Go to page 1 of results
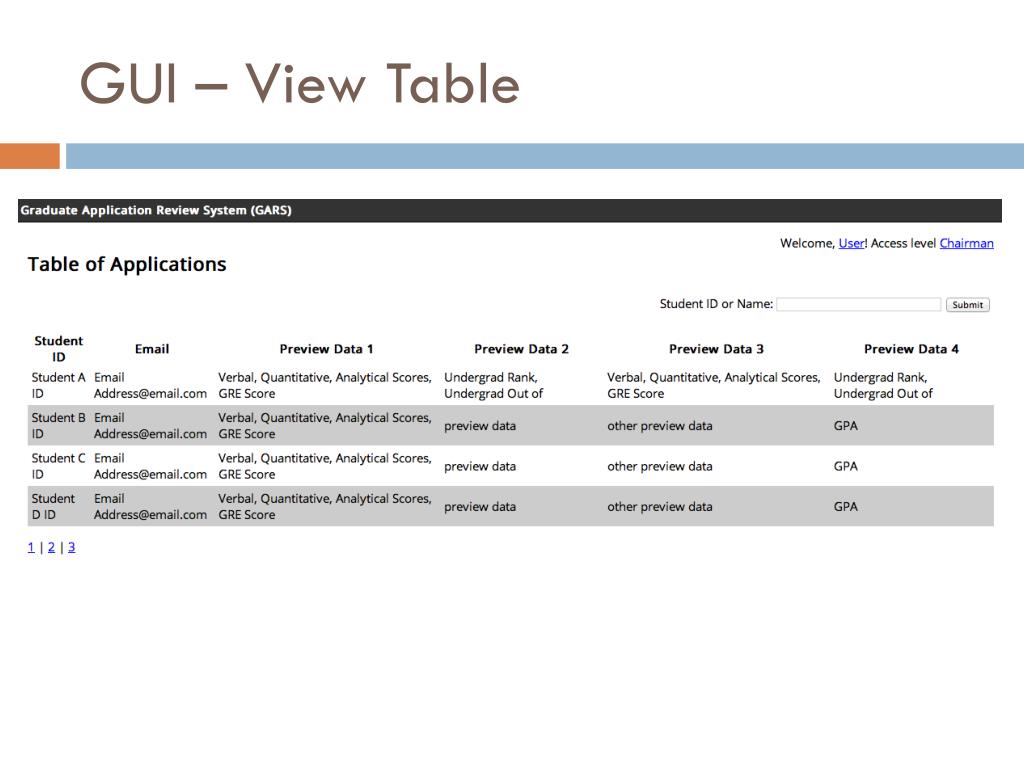1024x768 pixels. (x=31, y=547)
